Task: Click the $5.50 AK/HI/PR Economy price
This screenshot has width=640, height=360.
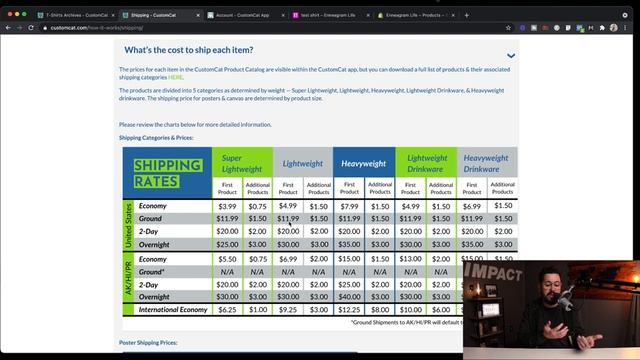Action: click(x=227, y=259)
